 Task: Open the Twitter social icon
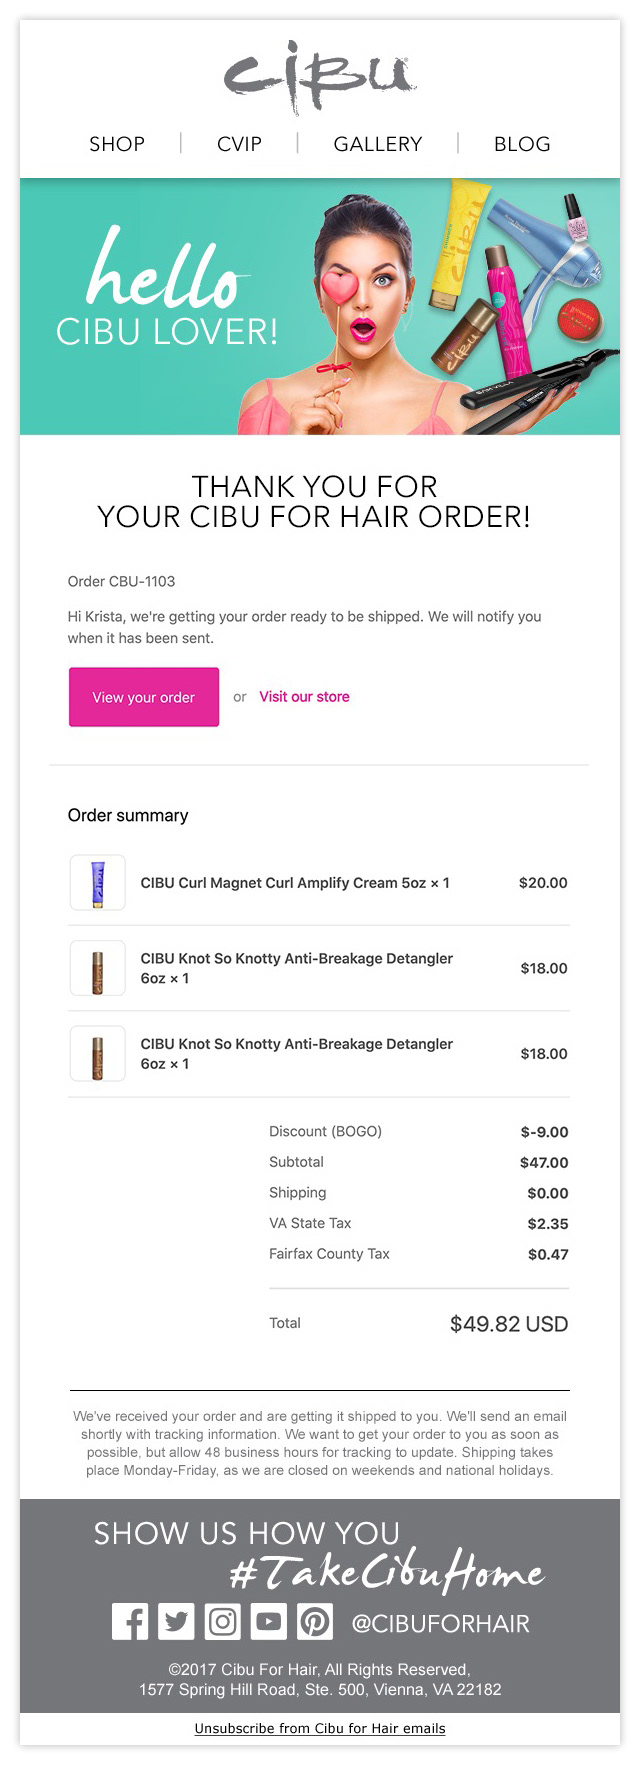pyautogui.click(x=176, y=1621)
